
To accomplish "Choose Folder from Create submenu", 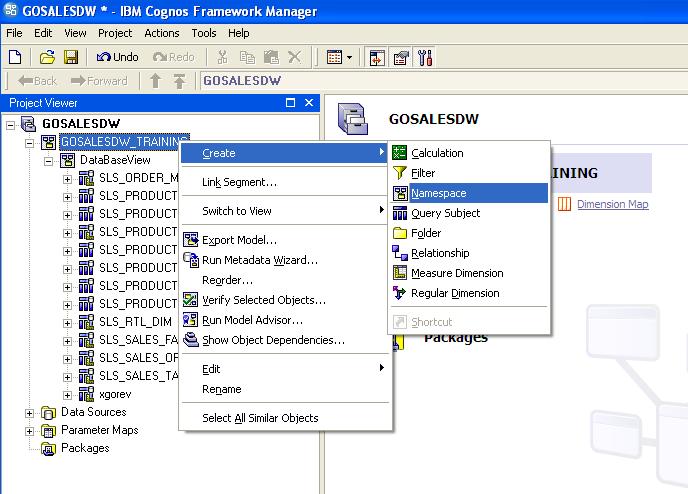I will 469,233.
